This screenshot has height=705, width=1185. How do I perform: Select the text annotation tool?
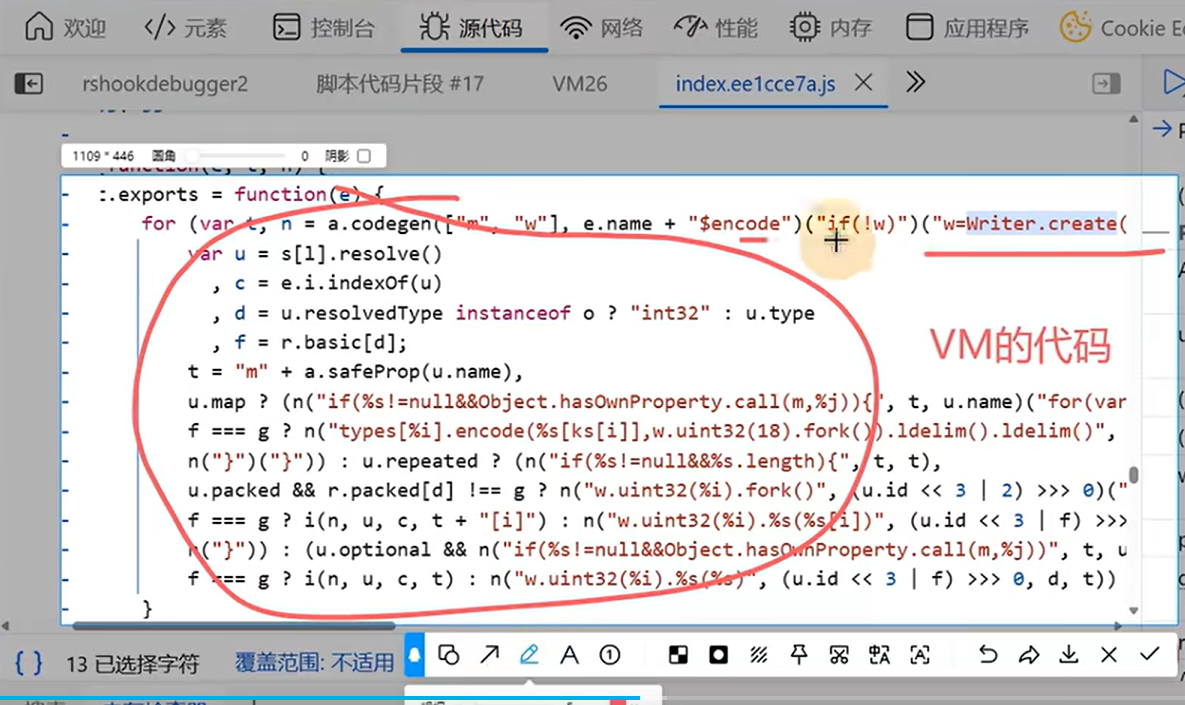pos(569,654)
